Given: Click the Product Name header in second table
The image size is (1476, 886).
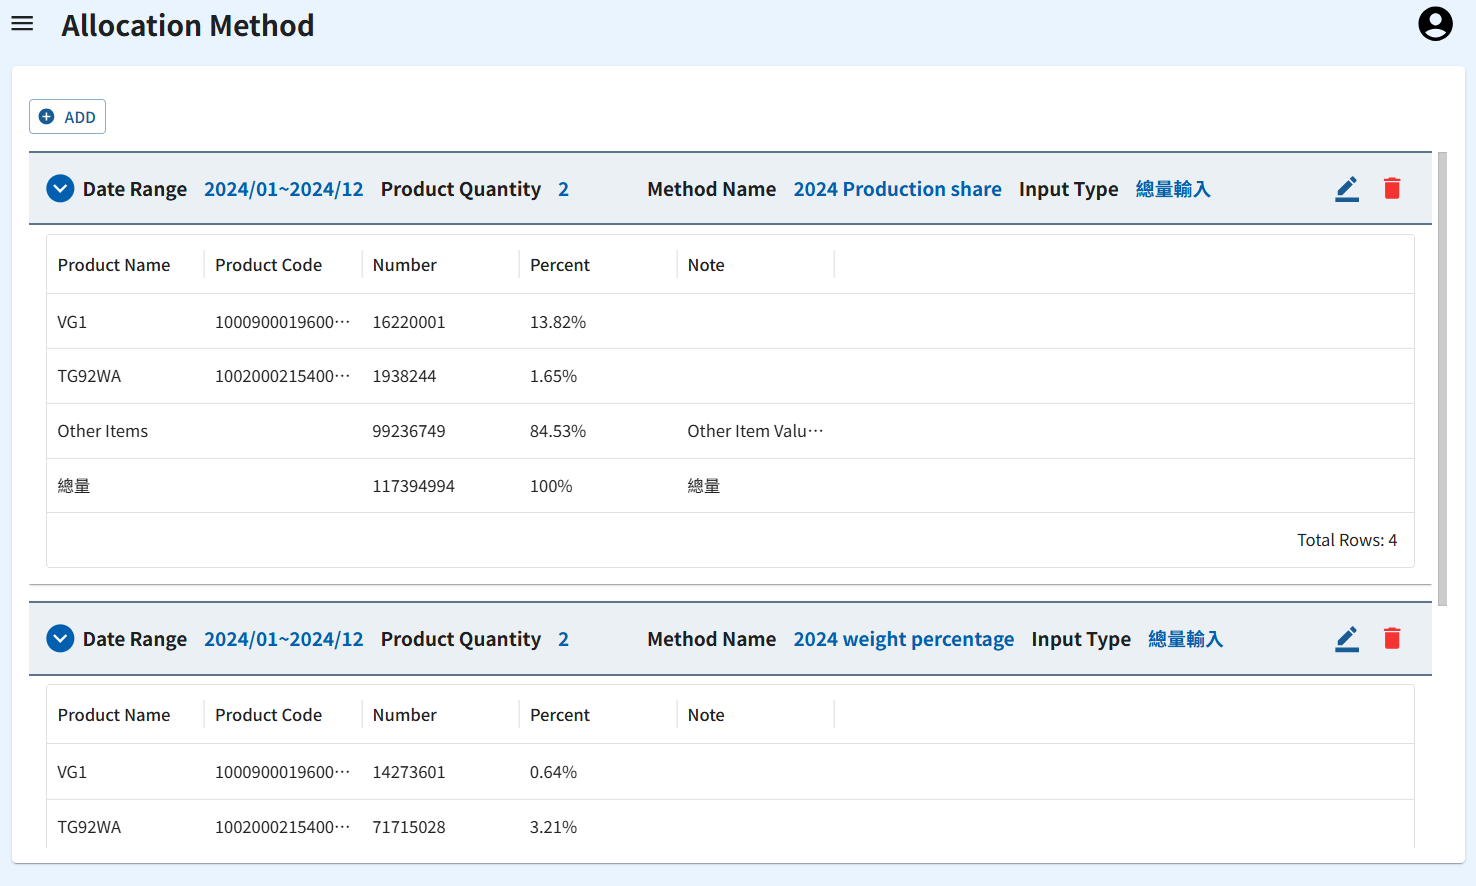Looking at the screenshot, I should pos(114,715).
